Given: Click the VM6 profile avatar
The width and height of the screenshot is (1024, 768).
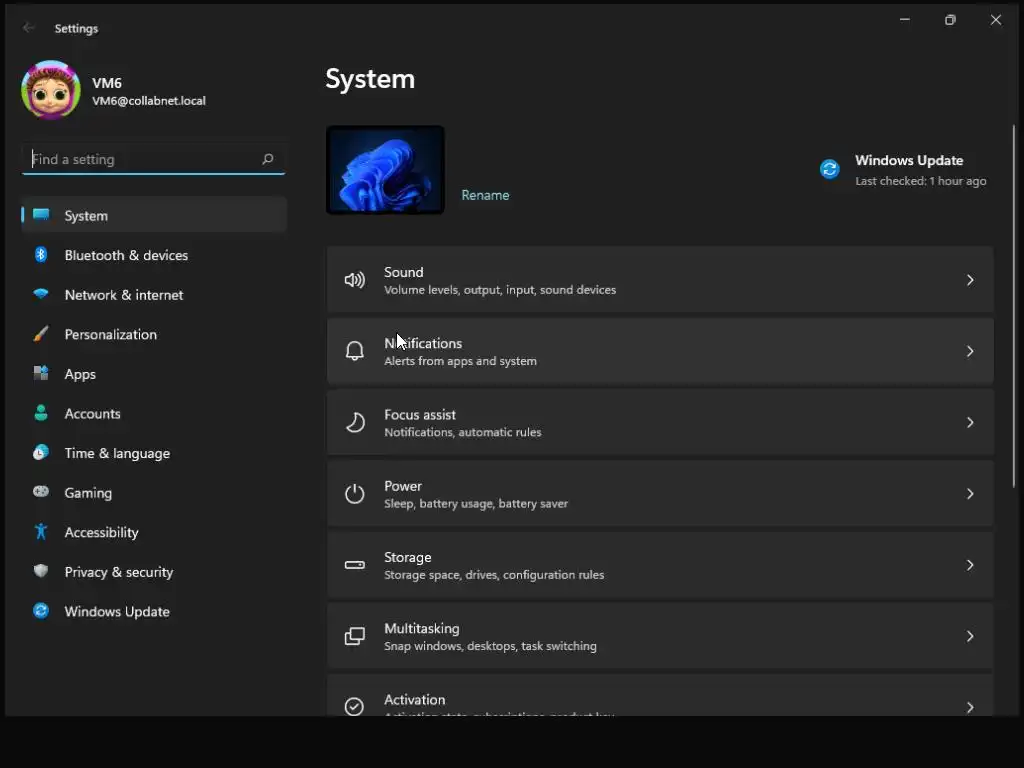Looking at the screenshot, I should tap(51, 91).
